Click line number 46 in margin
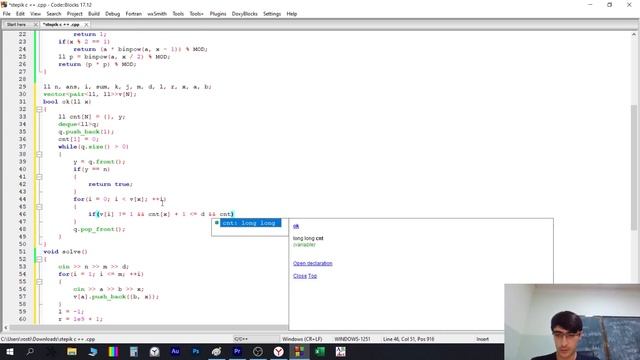 [x=22, y=214]
